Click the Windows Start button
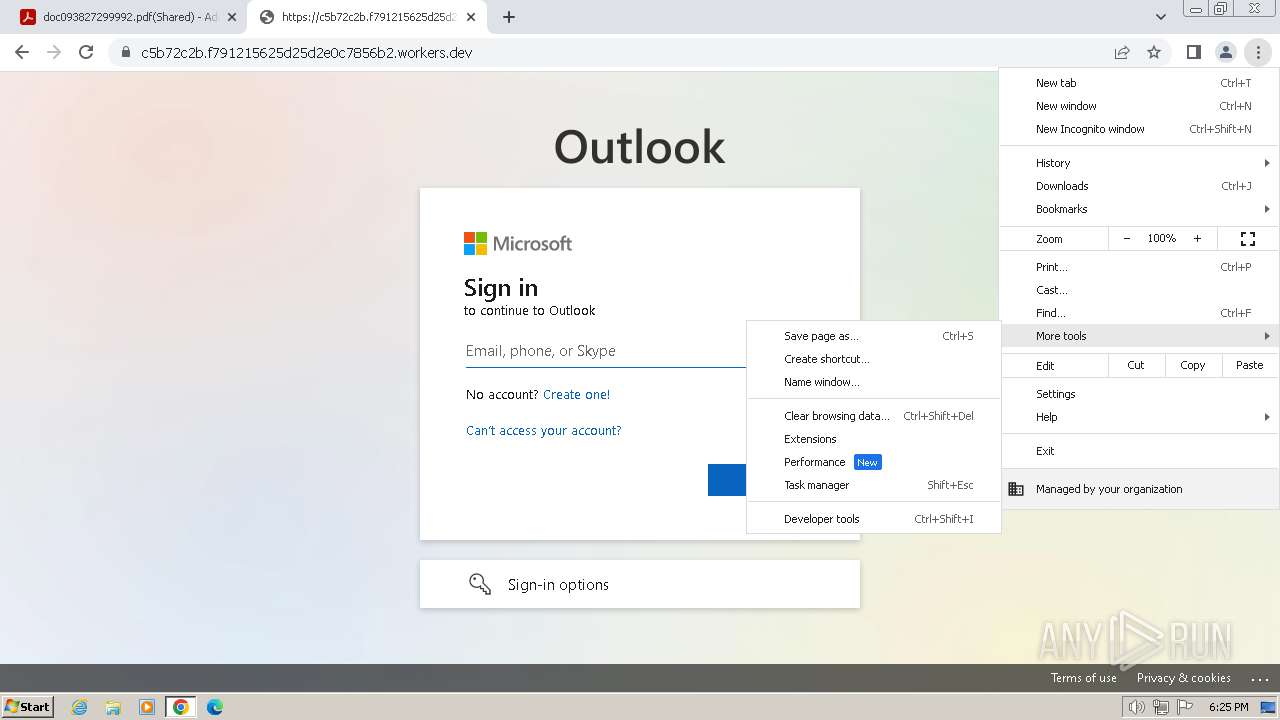 click(27, 706)
